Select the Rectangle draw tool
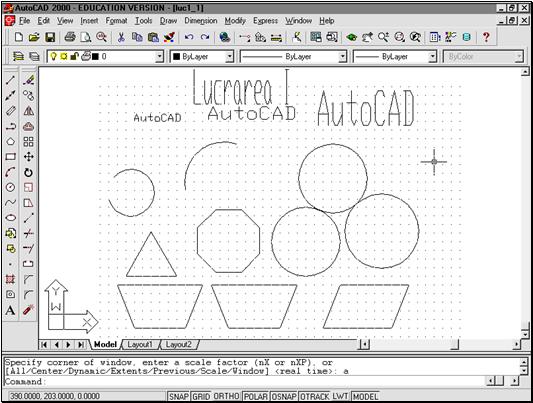This screenshot has height=403, width=533. pyautogui.click(x=11, y=157)
